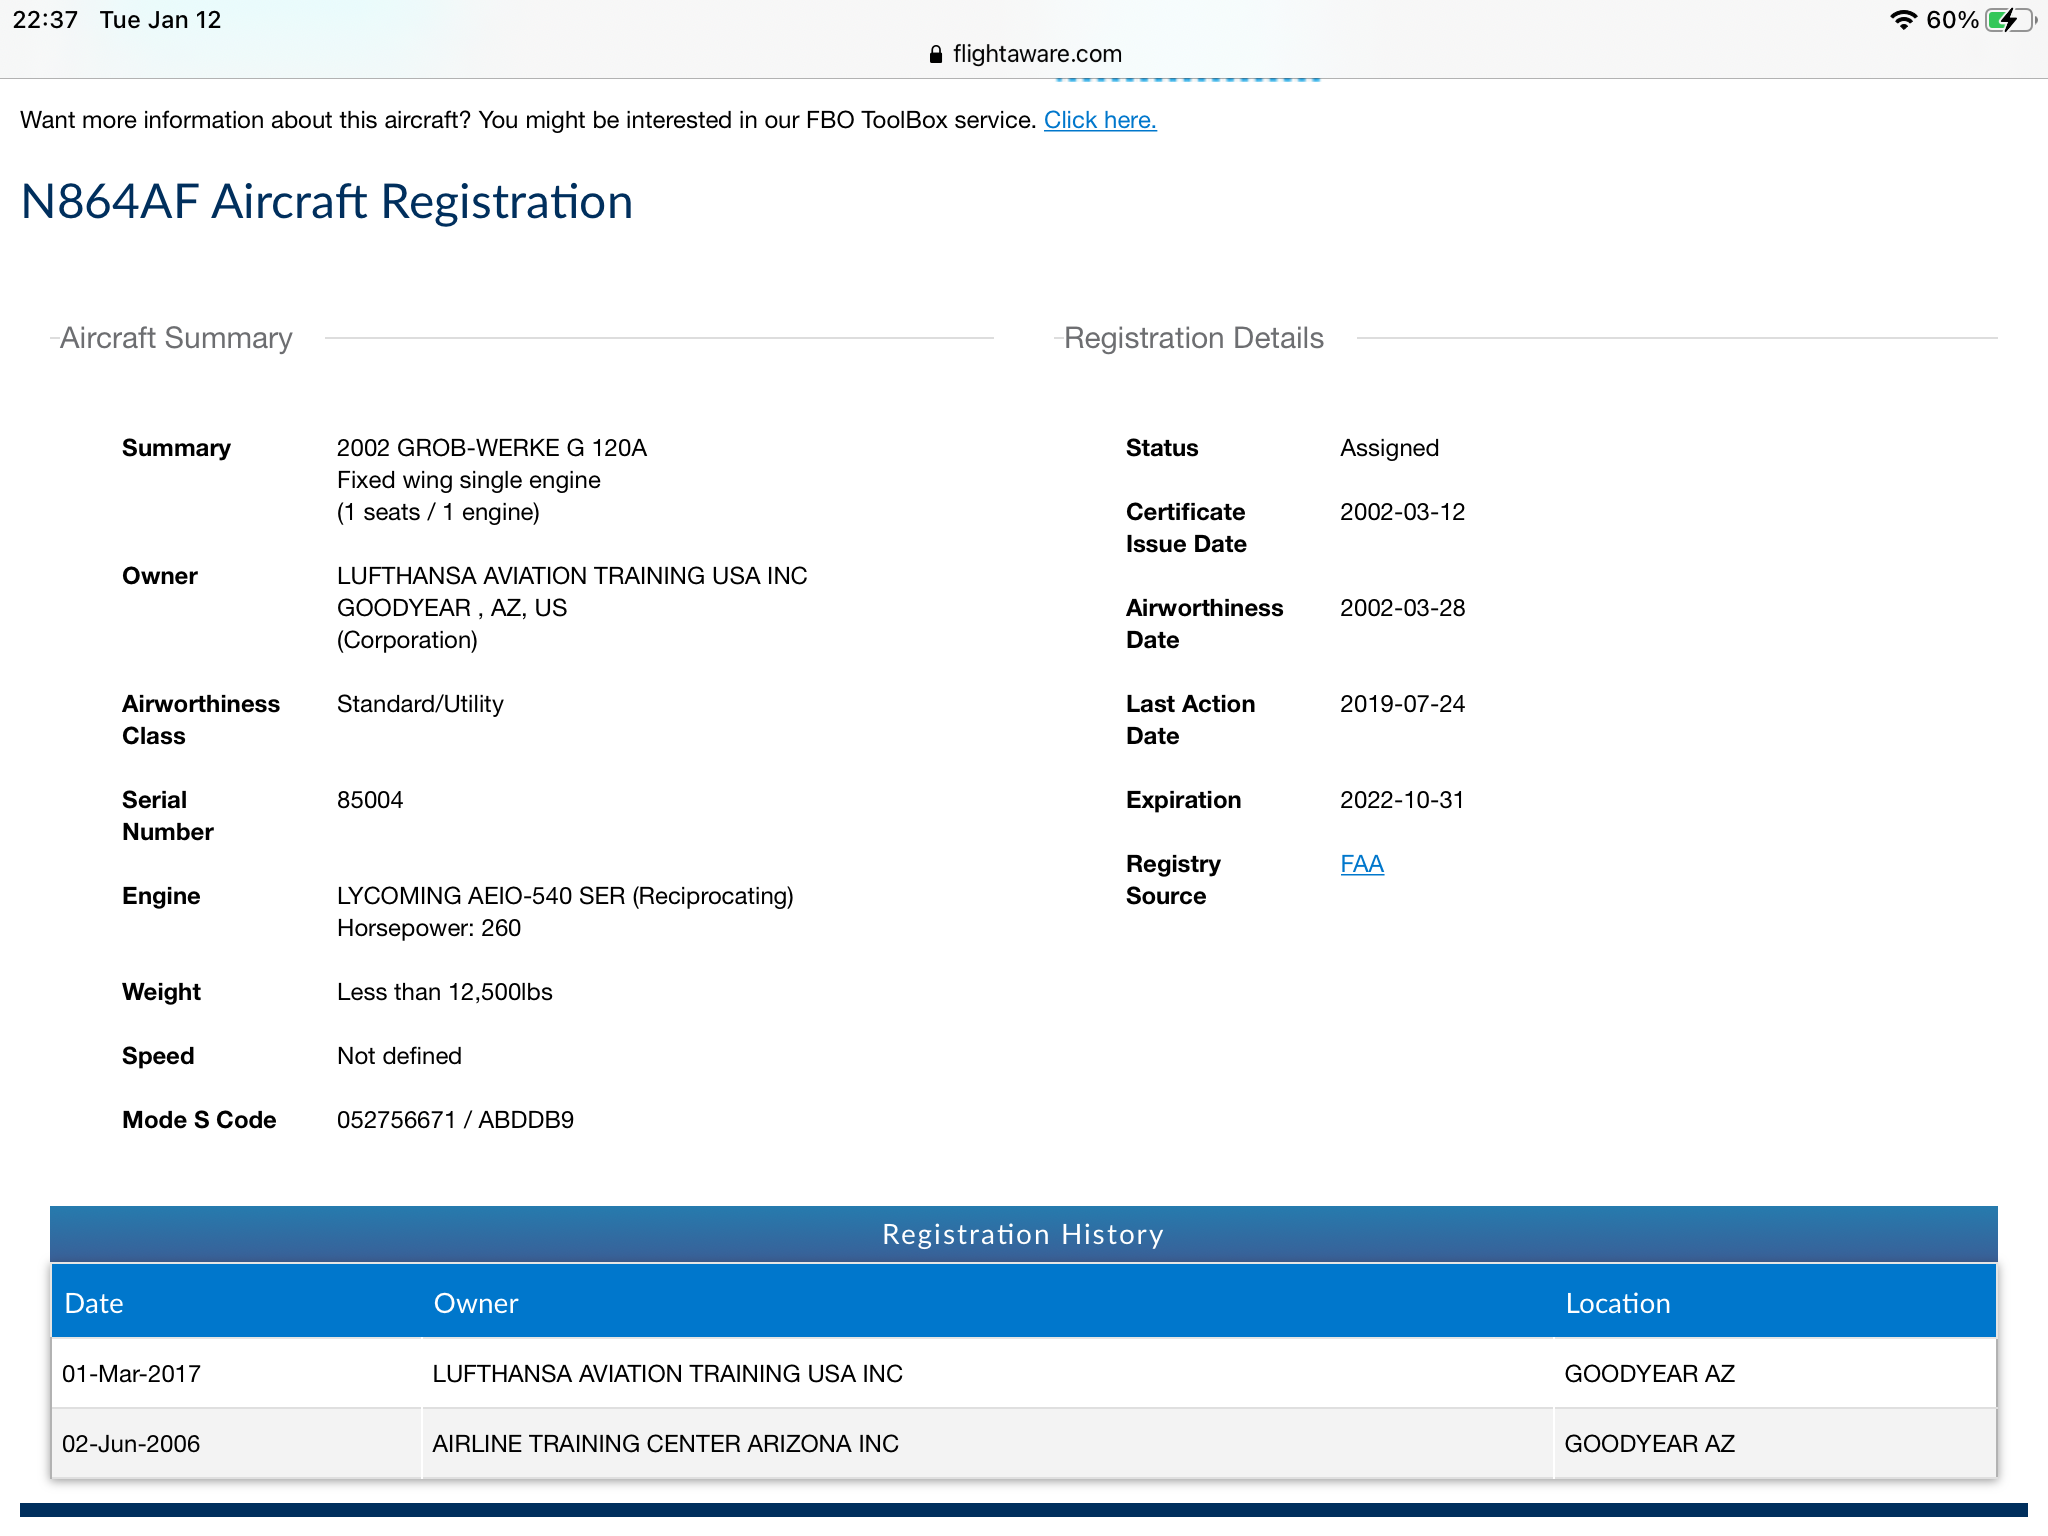The image size is (2048, 1536).
Task: Tap the 60% battery percentage
Action: 1953,20
